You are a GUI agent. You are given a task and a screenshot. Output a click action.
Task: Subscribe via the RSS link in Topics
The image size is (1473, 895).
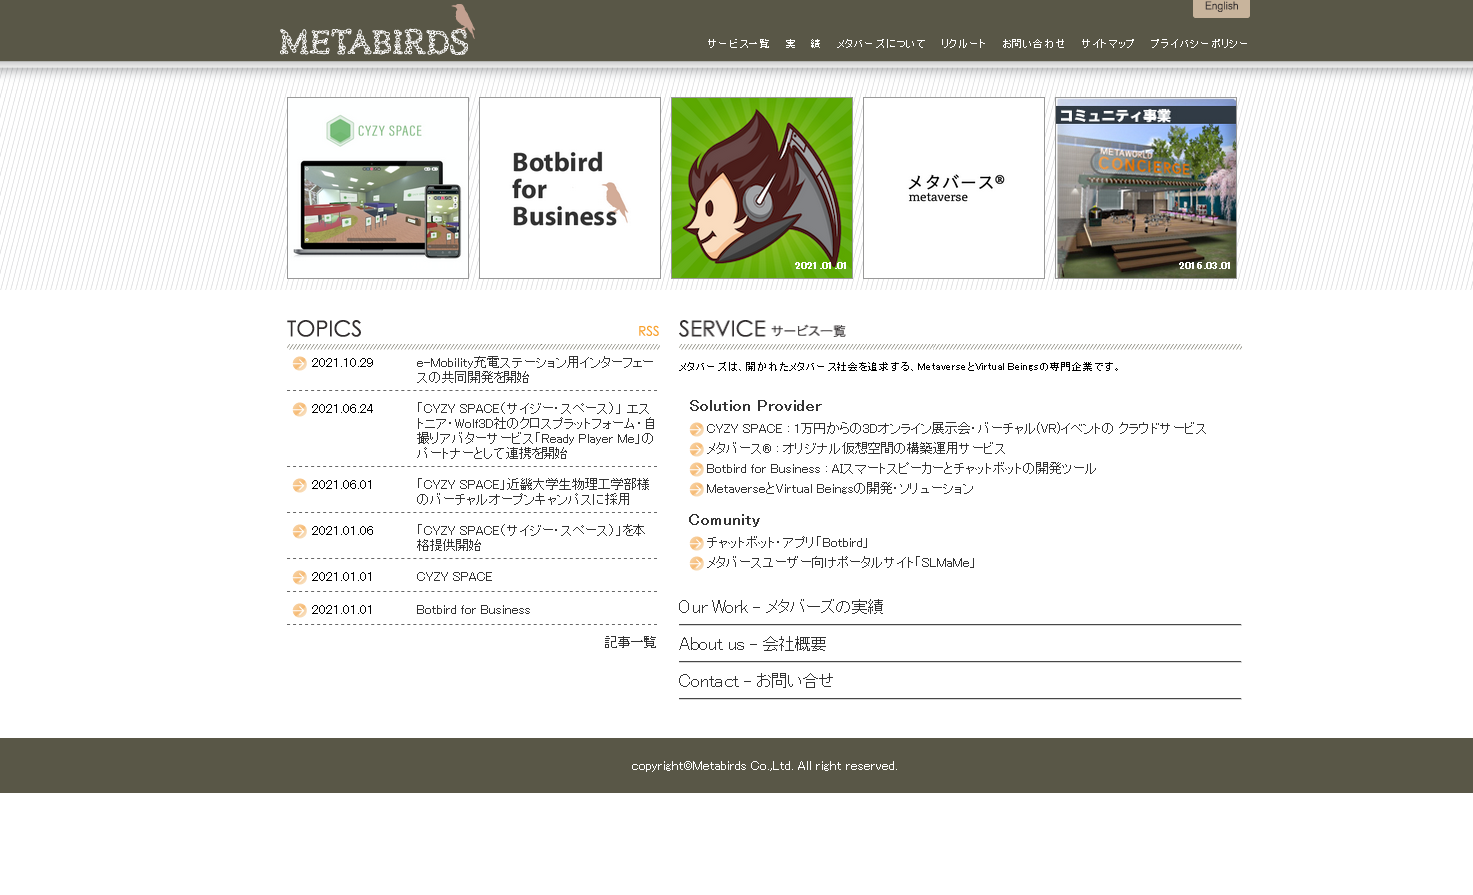point(648,331)
